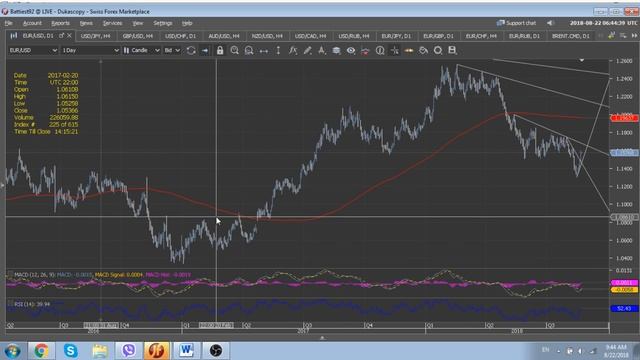Screen dimensions: 640x360
Task: Open the chart objects layers icon
Action: (336, 50)
